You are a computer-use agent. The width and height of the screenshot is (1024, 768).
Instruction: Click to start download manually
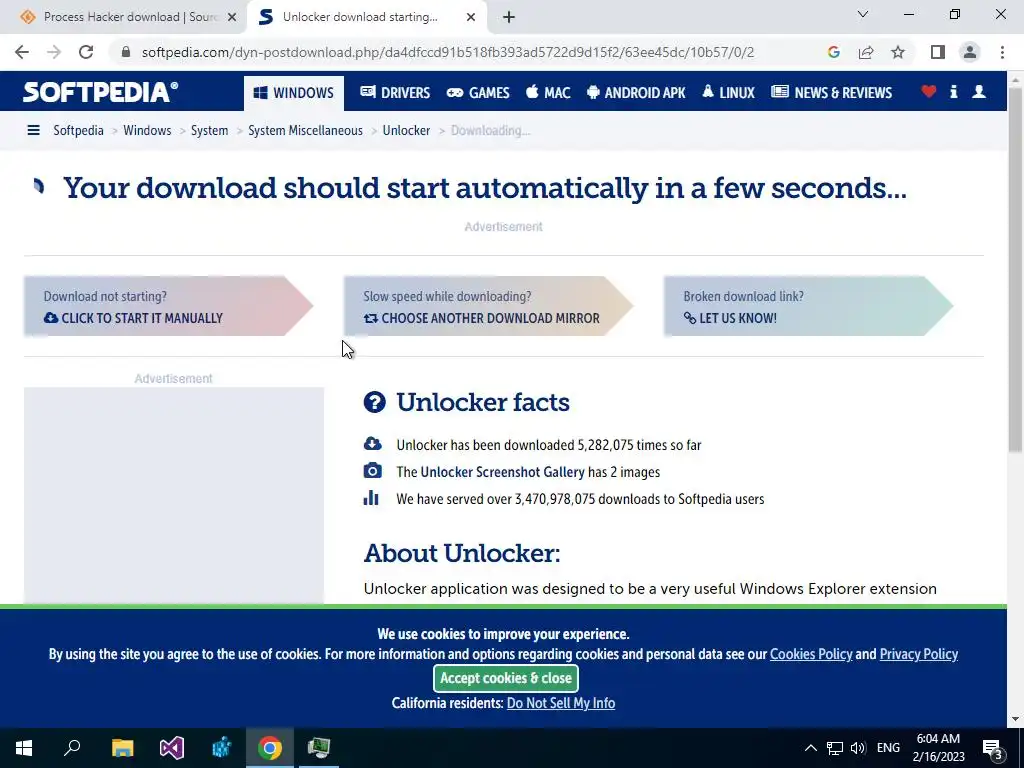click(168, 306)
